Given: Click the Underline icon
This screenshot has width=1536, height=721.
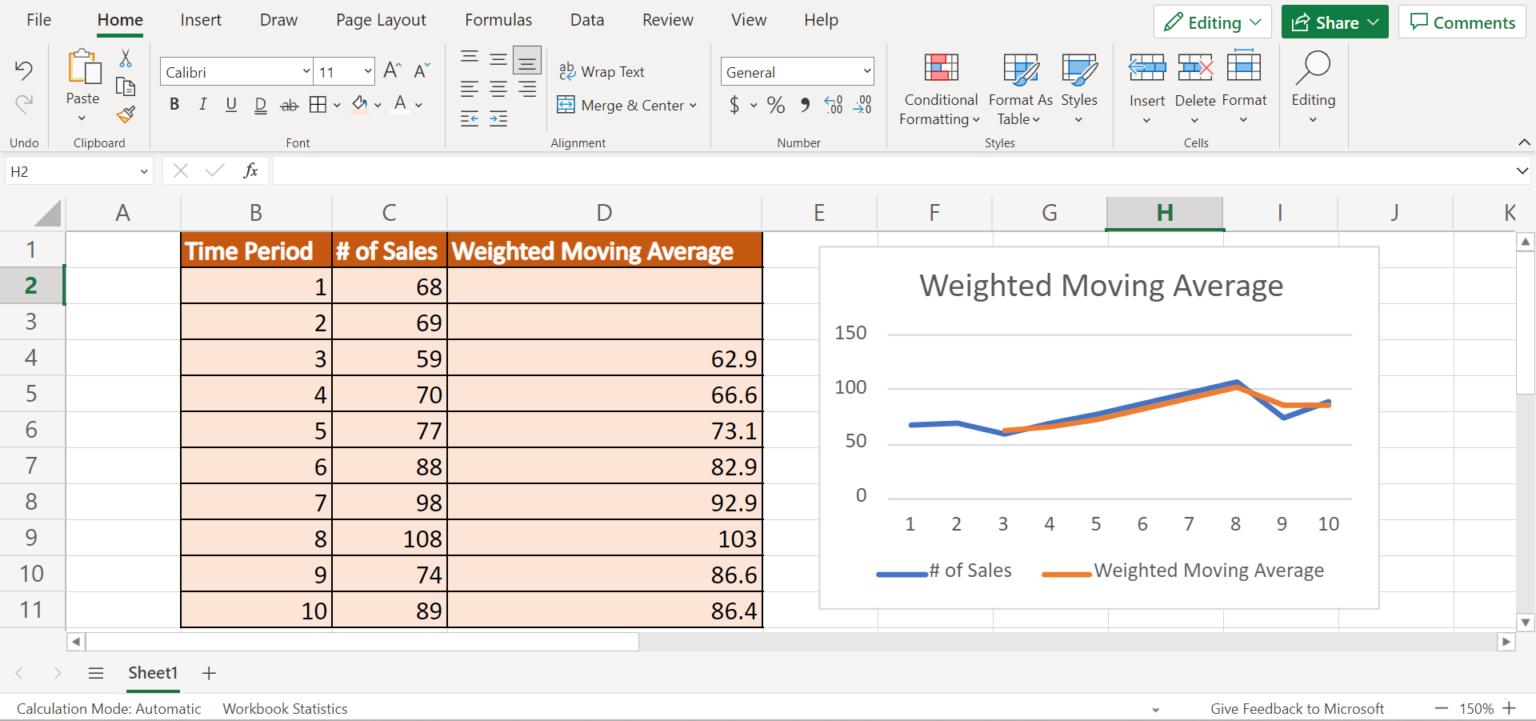Looking at the screenshot, I should (x=230, y=104).
